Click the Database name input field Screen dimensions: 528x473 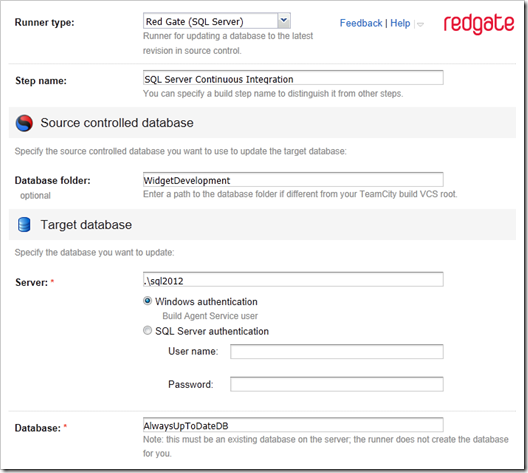point(293,425)
